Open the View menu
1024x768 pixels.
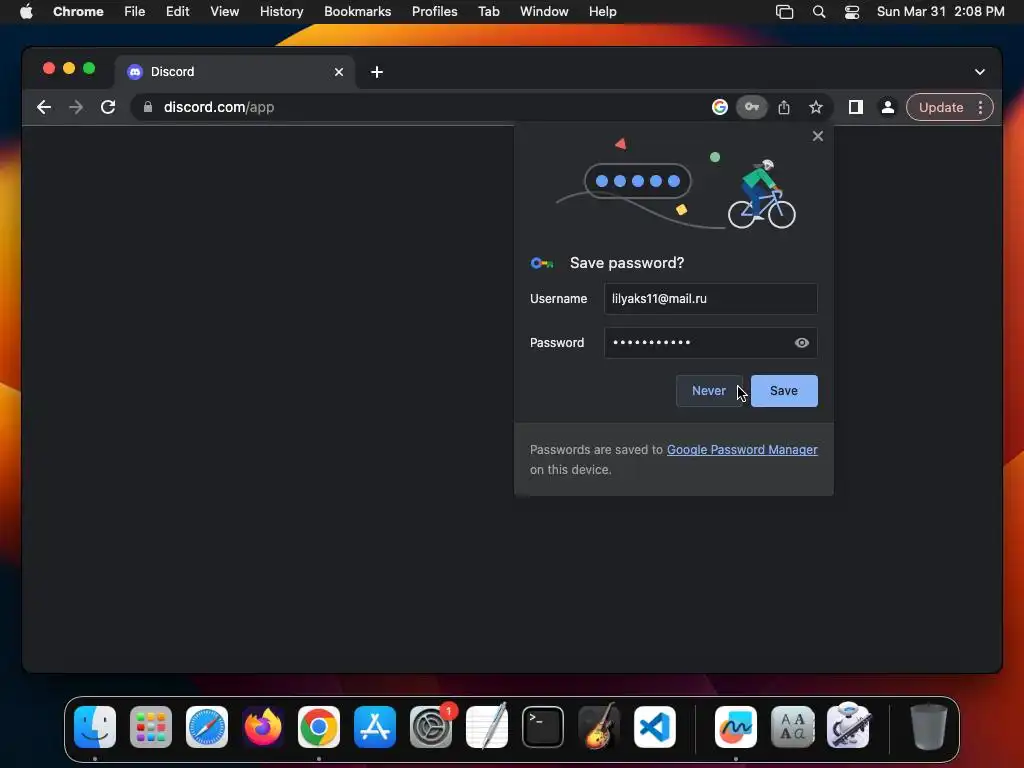(225, 12)
